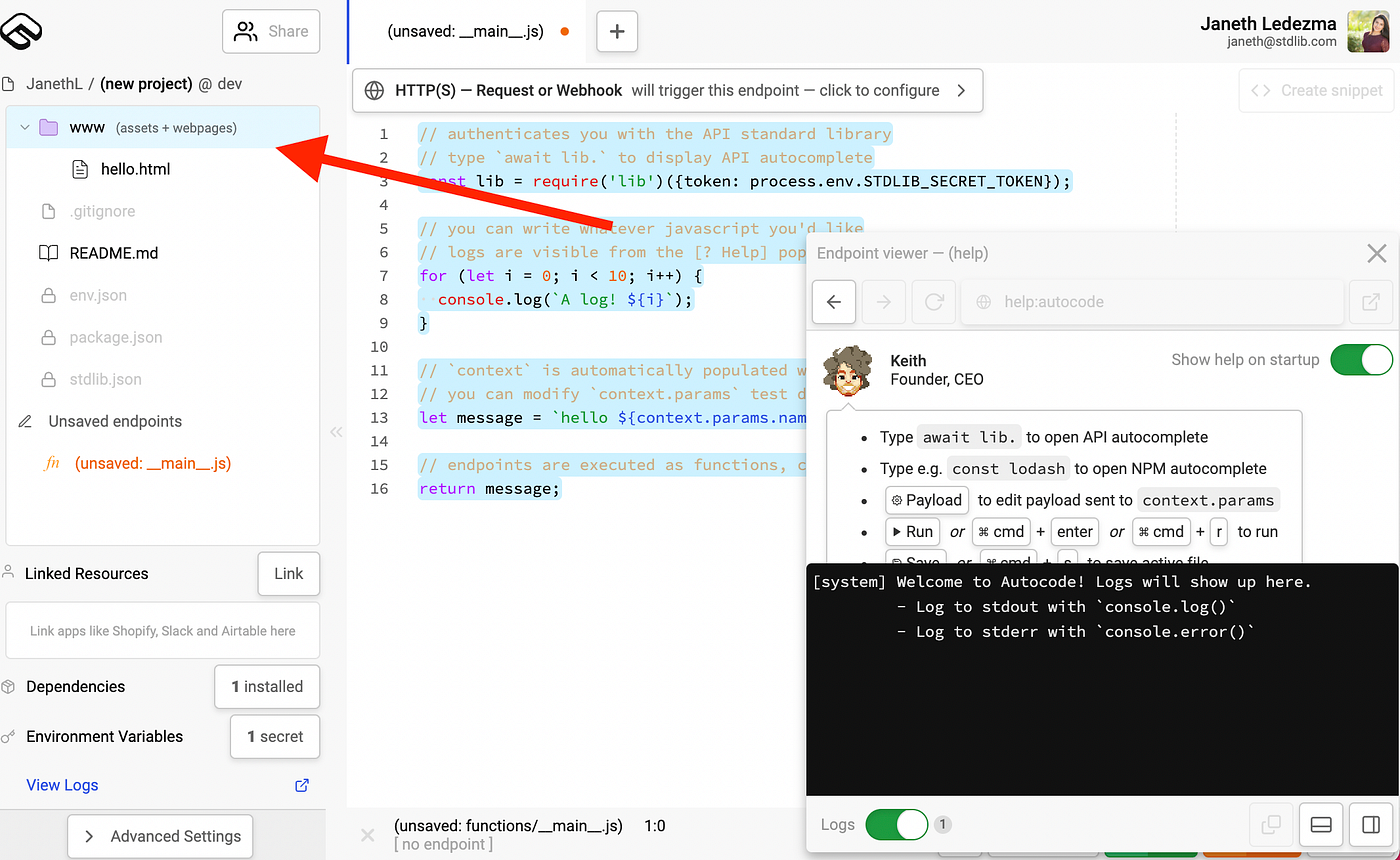Collapse the file sidebar with double-chevron icon
The image size is (1400, 860).
[336, 432]
